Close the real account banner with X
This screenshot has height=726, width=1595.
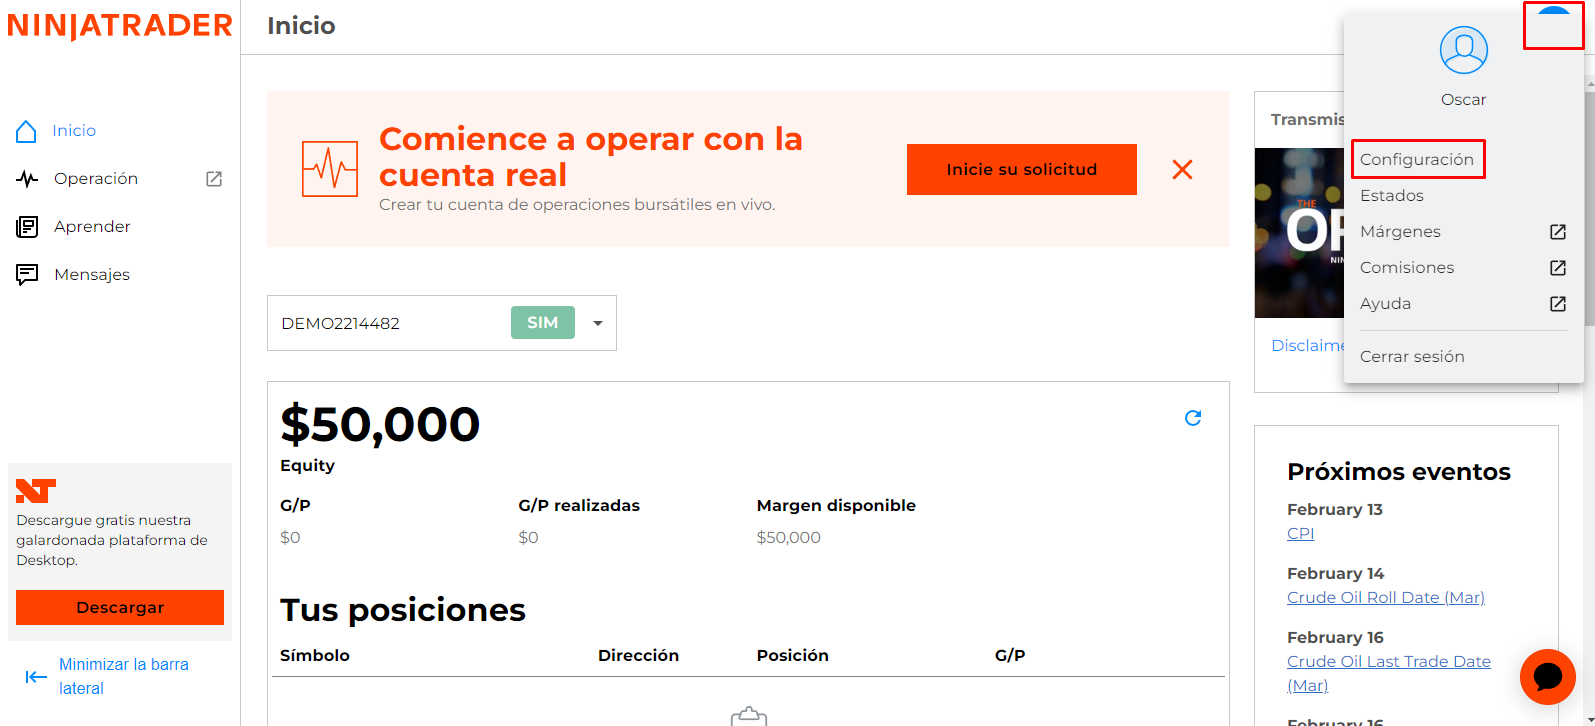pyautogui.click(x=1182, y=170)
